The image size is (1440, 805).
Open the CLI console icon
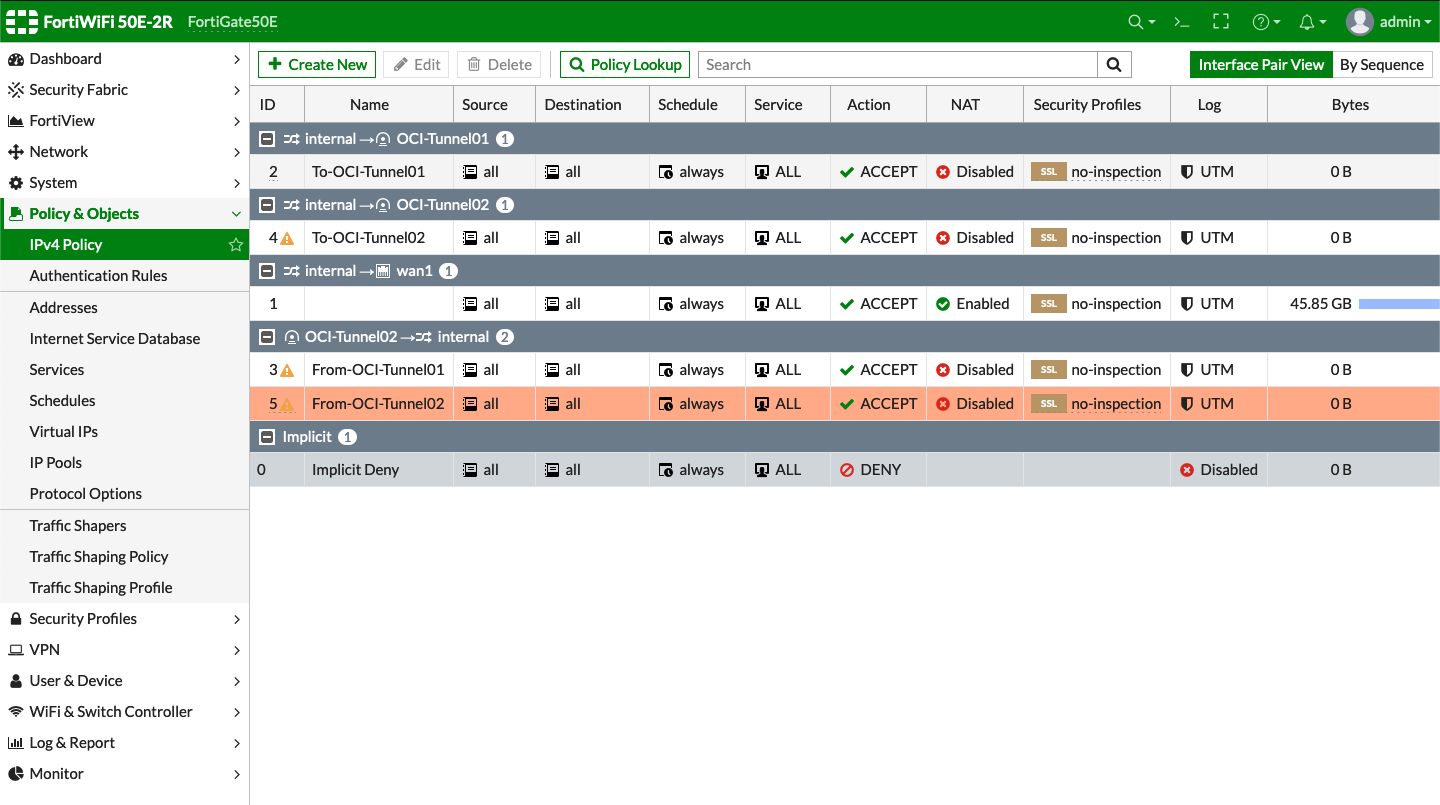pyautogui.click(x=1181, y=21)
